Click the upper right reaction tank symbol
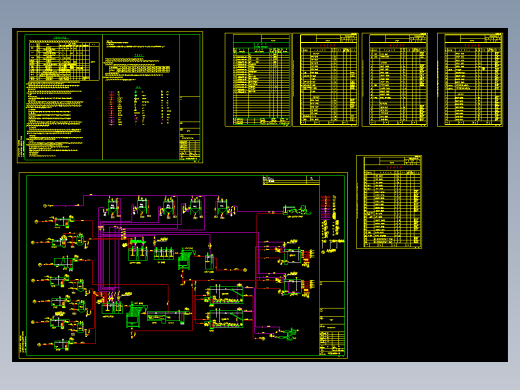 click(293, 256)
